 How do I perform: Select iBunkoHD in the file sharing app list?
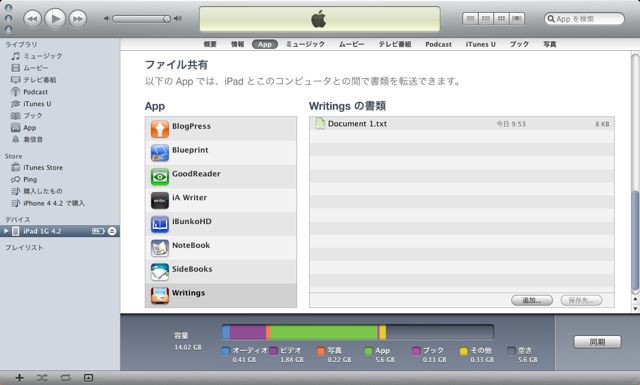coord(221,224)
